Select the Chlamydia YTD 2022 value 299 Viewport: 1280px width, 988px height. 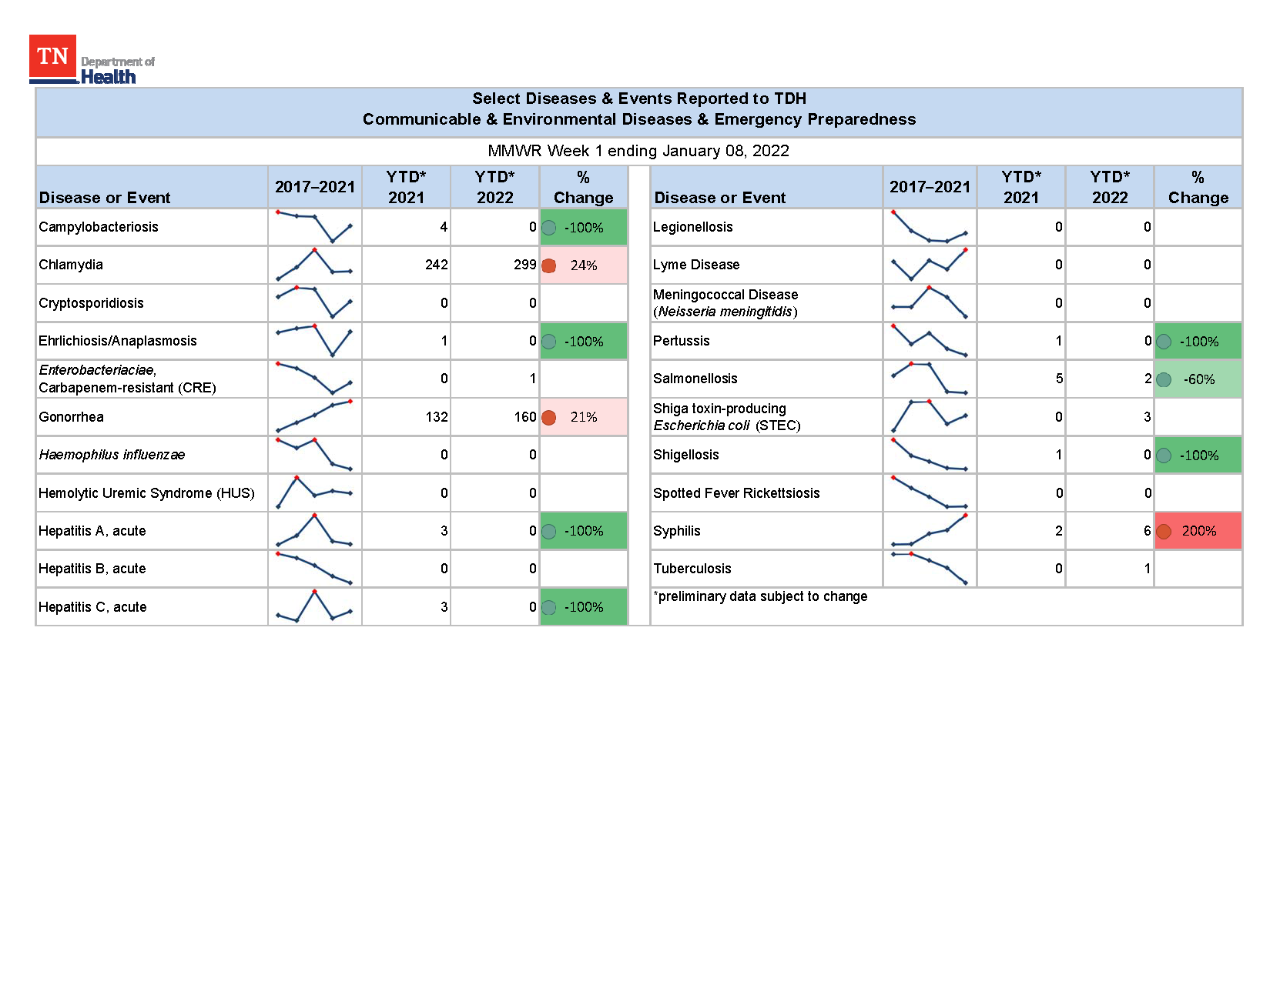[x=525, y=265]
